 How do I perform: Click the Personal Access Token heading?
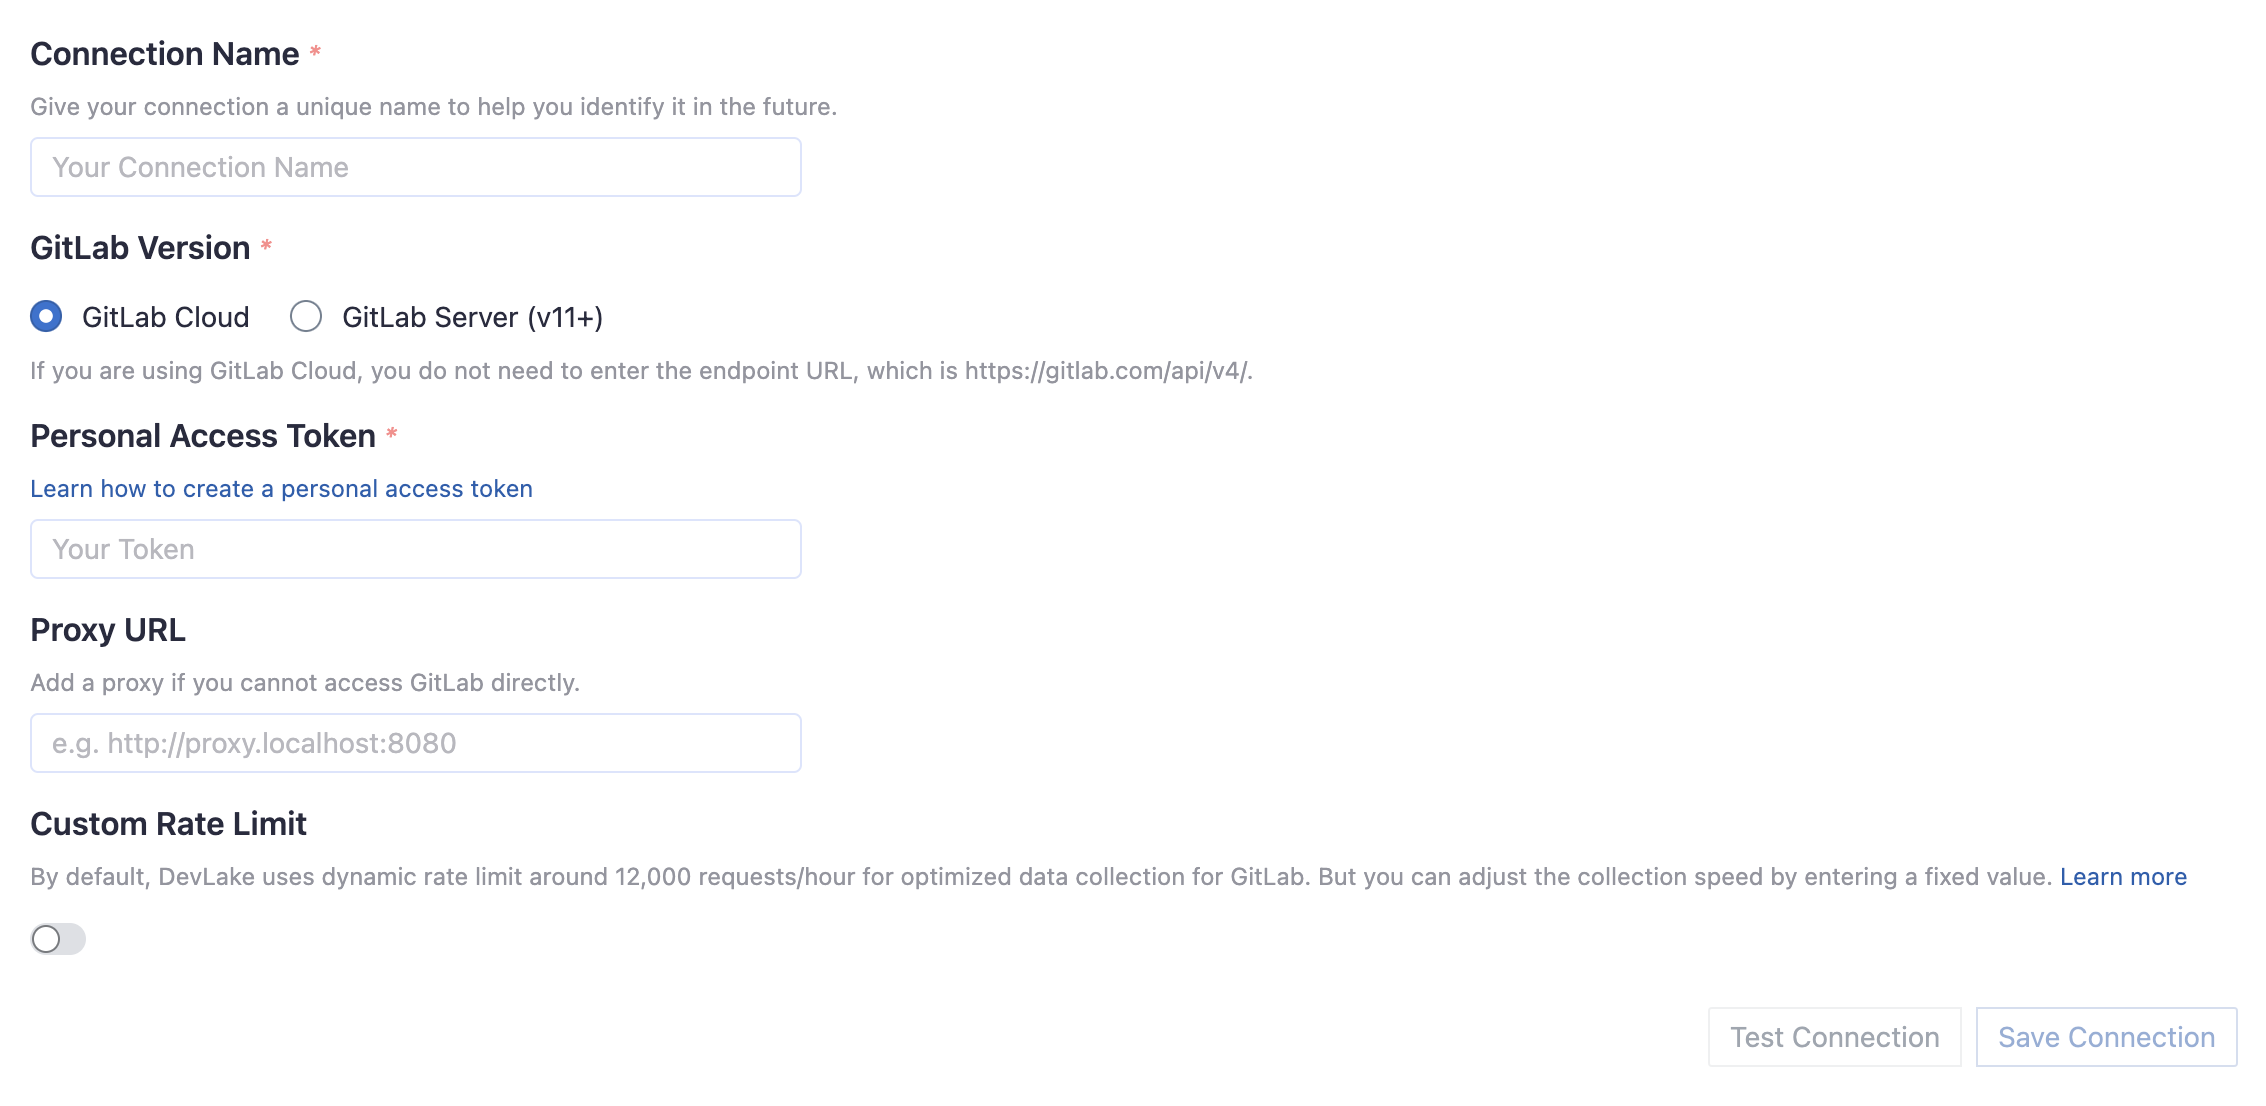tap(204, 436)
